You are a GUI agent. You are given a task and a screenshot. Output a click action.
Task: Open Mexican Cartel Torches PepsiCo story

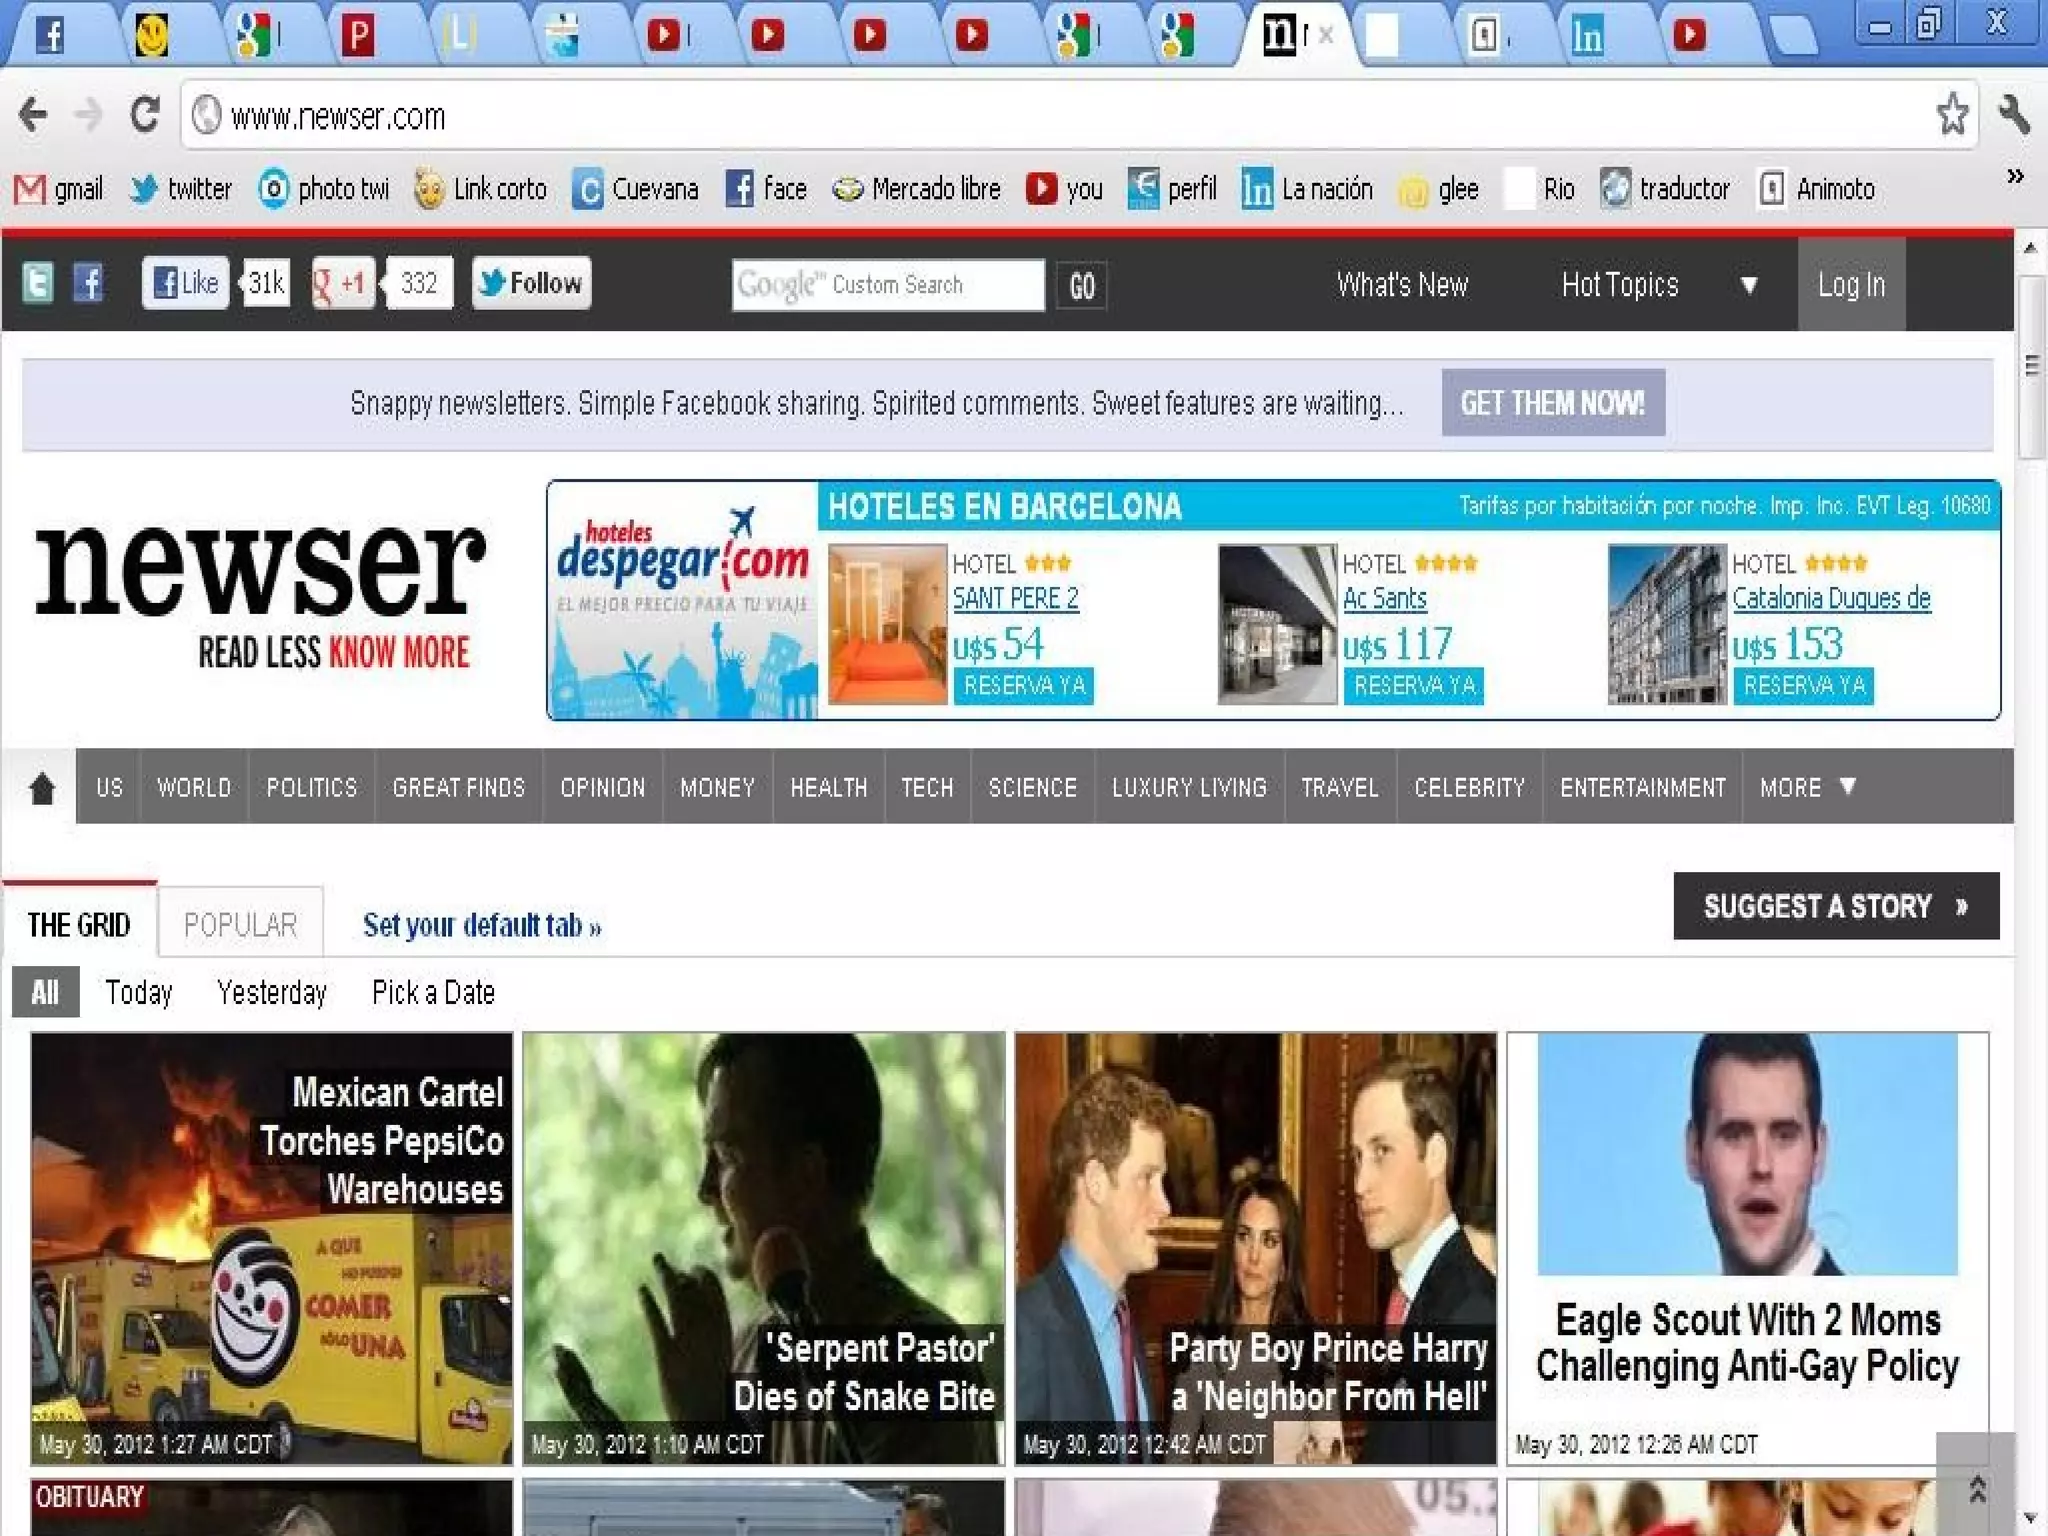[271, 1248]
